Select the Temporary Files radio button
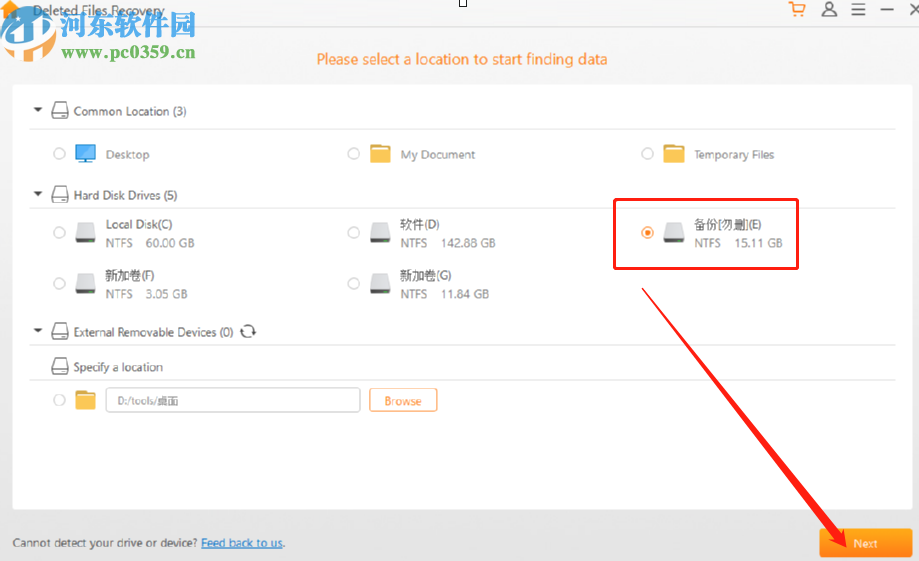This screenshot has height=561, width=919. [x=647, y=154]
